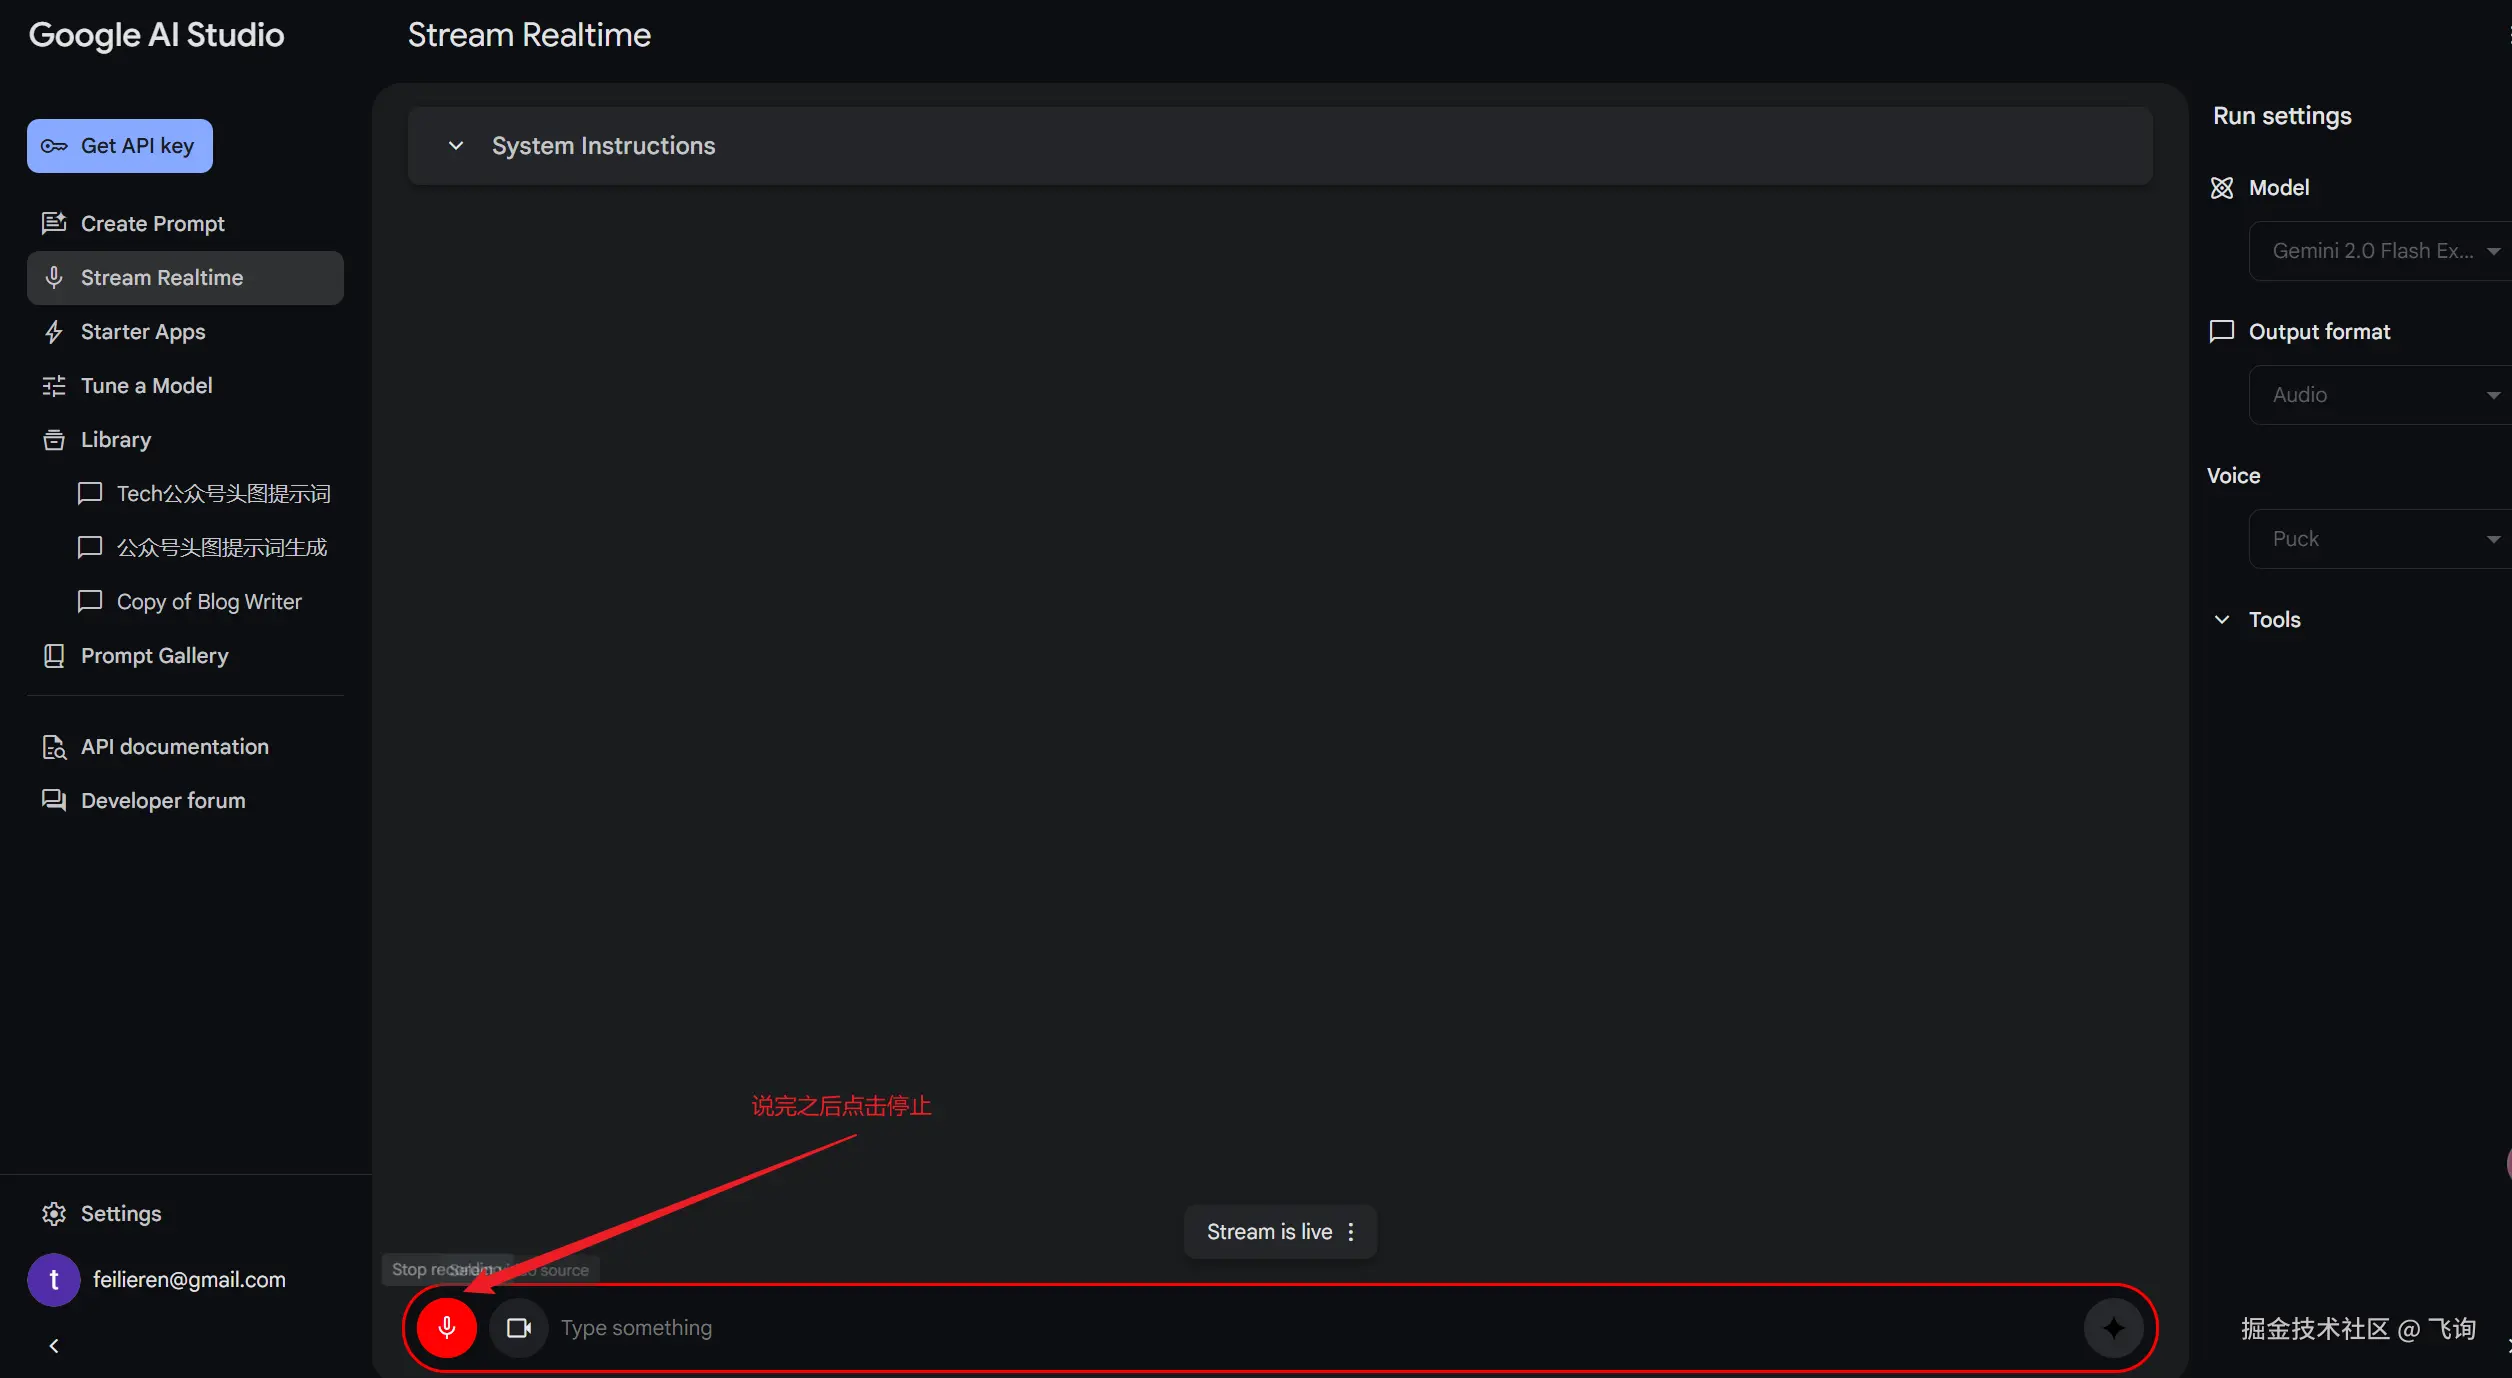This screenshot has height=1378, width=2512.
Task: Click the Library icon in the sidebar
Action: coord(54,440)
